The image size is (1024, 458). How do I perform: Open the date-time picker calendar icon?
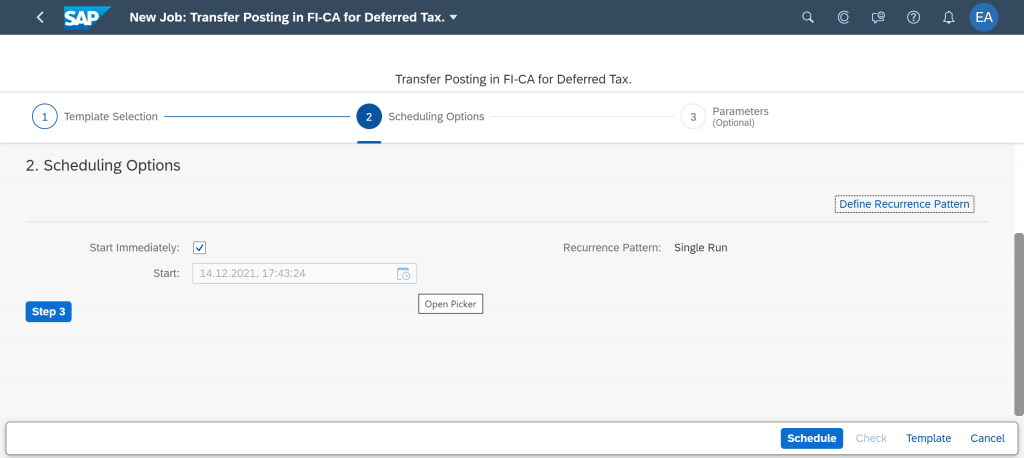pos(404,274)
